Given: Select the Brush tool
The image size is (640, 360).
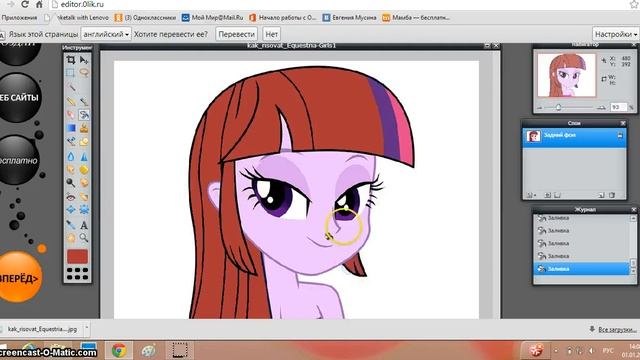Looking at the screenshot, I should pos(84,101).
